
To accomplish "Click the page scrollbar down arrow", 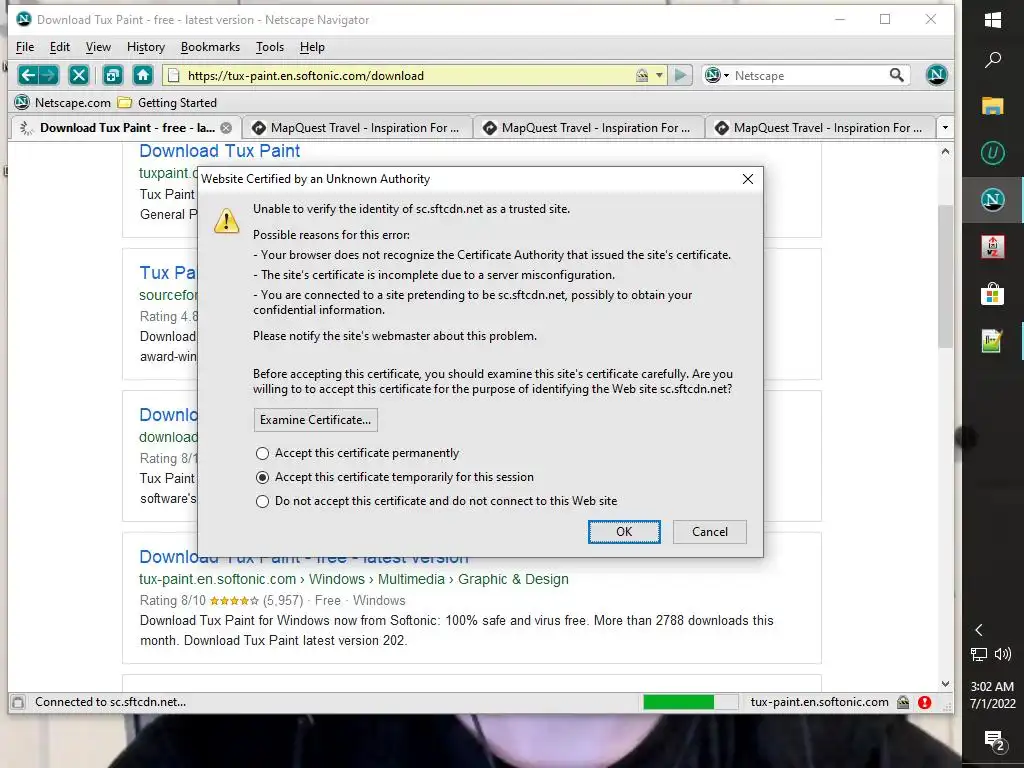I will pyautogui.click(x=945, y=684).
